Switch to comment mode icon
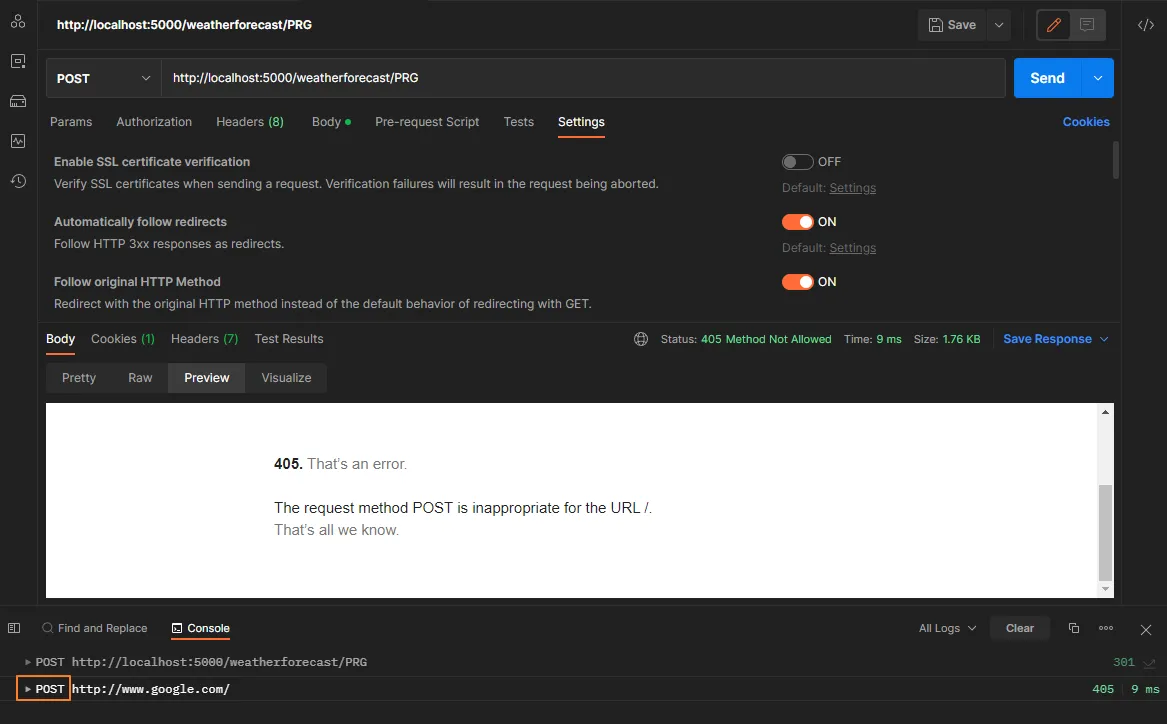The image size is (1167, 724). (1087, 25)
